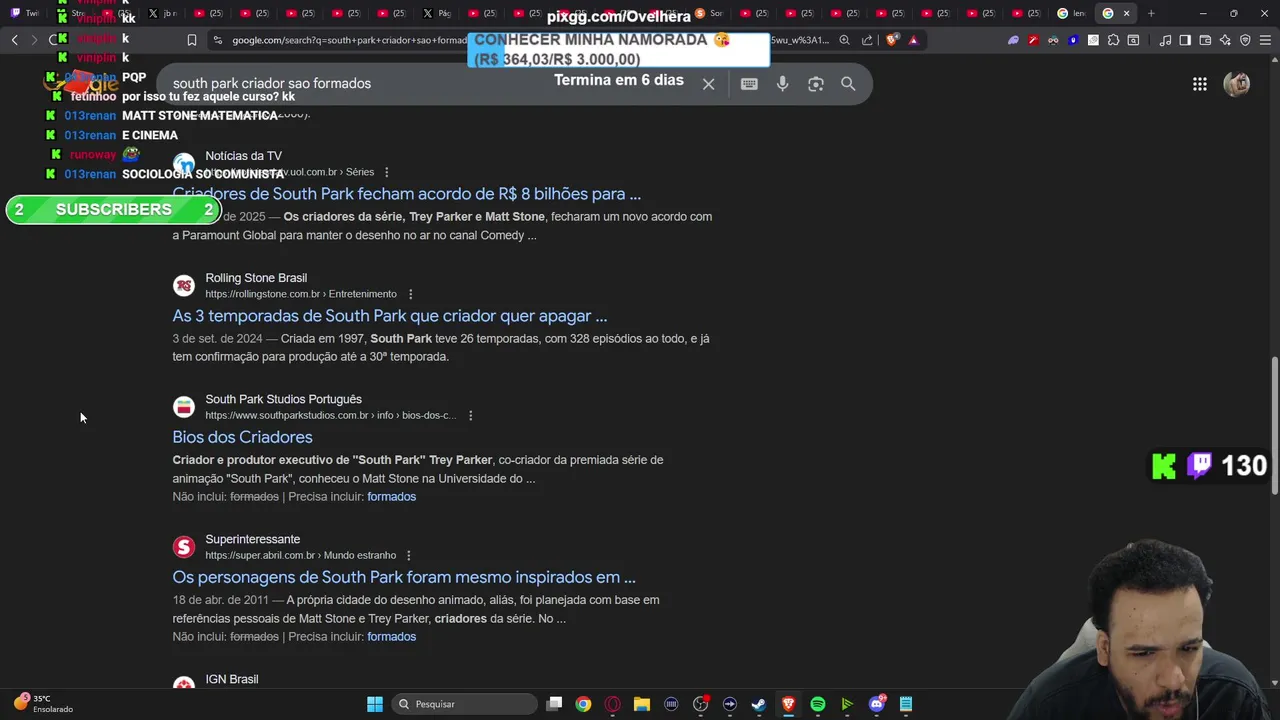Require 'formados' under Superinteressante result
The image size is (1280, 720).
click(x=391, y=637)
